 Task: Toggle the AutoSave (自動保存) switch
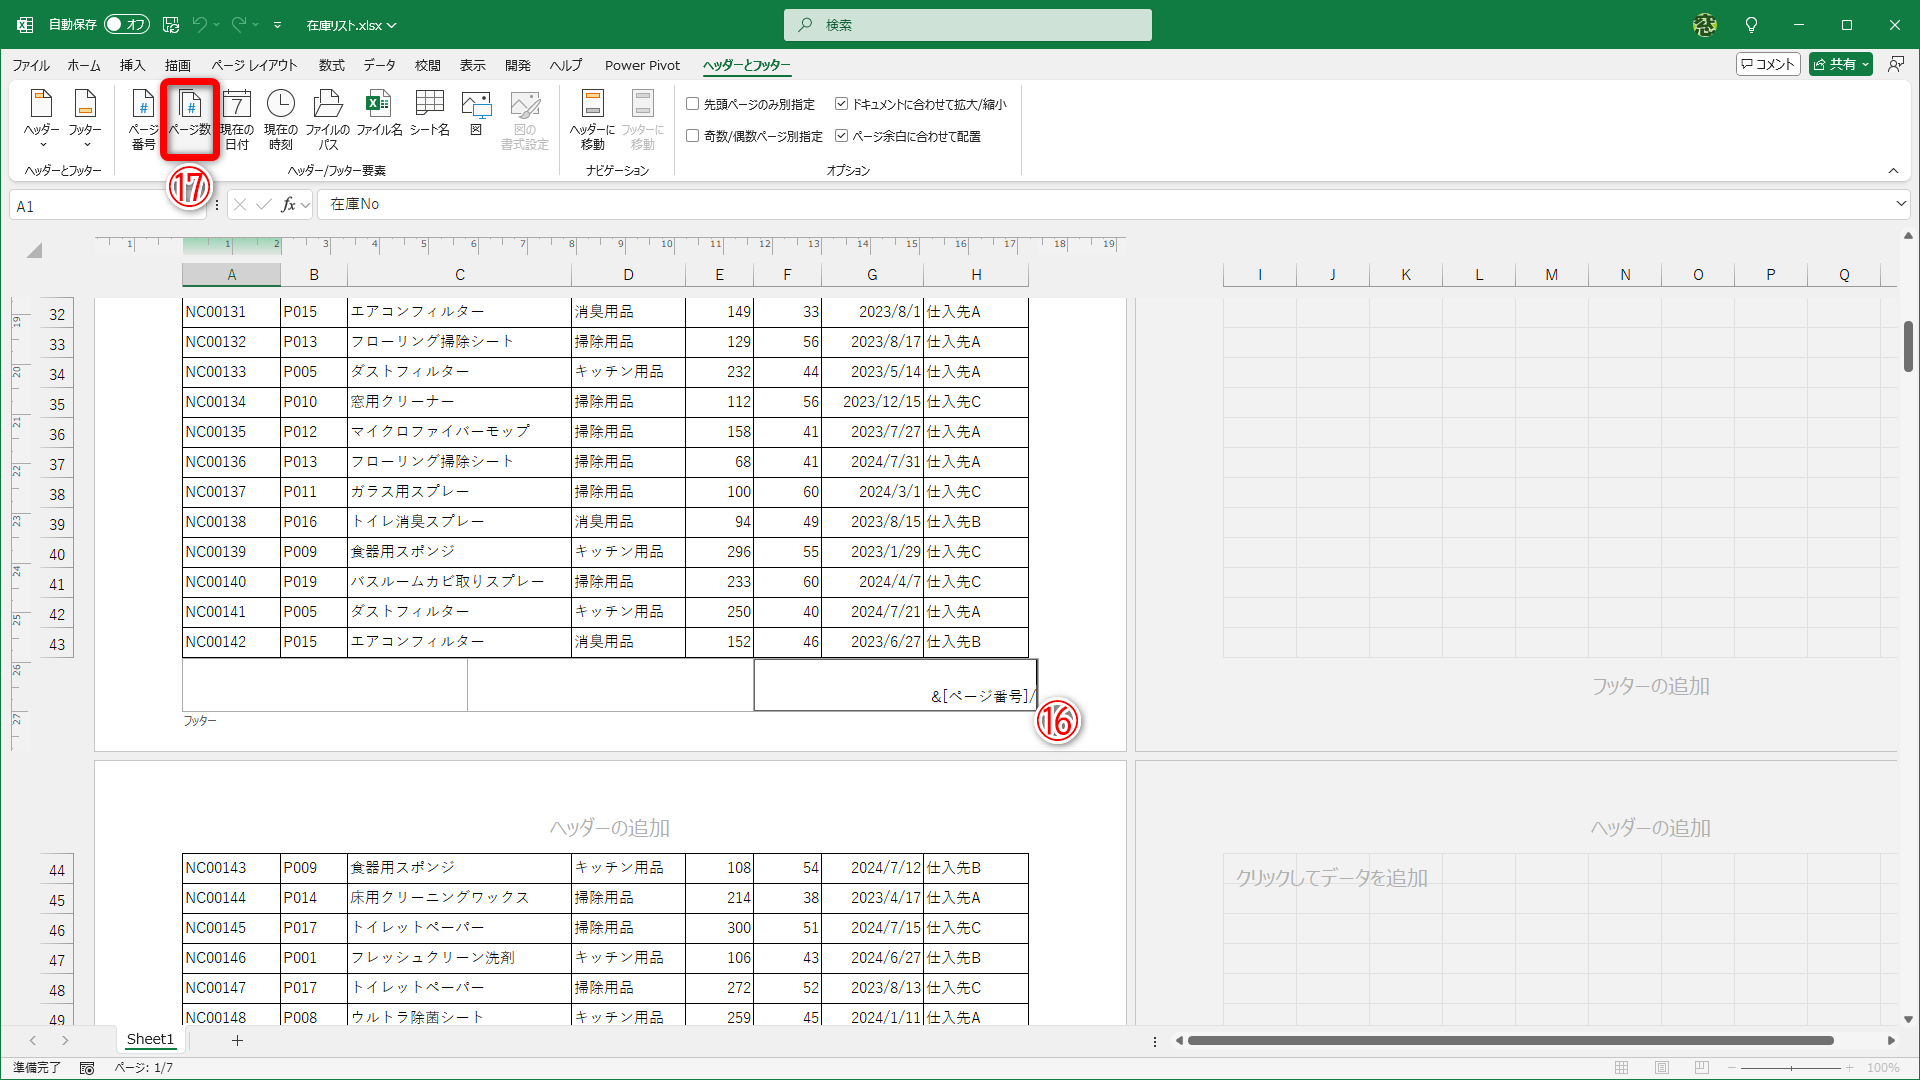click(127, 24)
